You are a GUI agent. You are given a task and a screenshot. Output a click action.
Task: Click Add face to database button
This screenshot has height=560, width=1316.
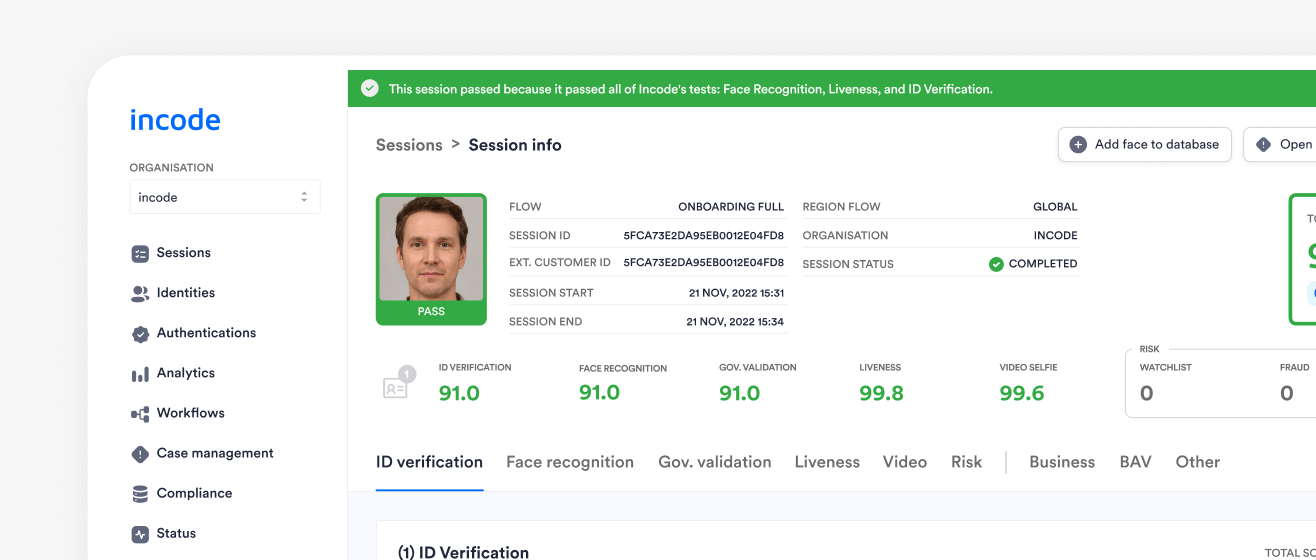(1144, 144)
